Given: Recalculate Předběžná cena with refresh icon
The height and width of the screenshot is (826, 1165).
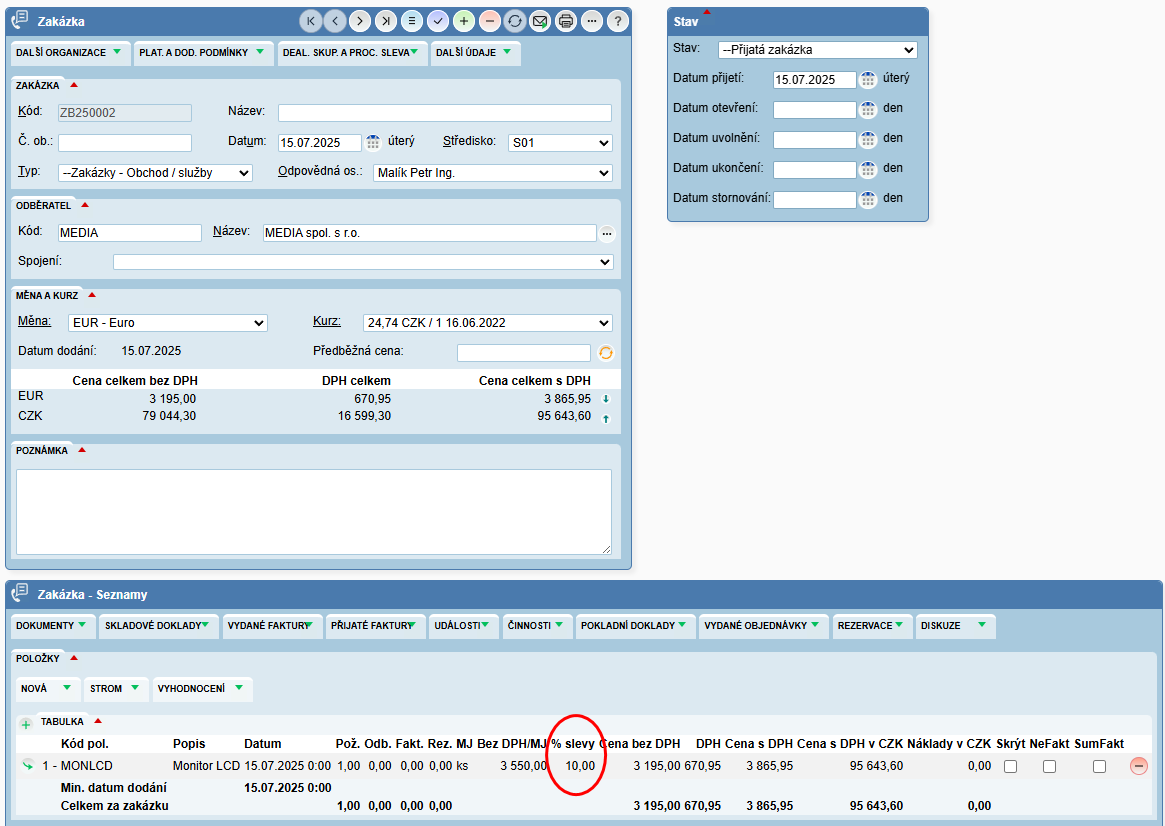Looking at the screenshot, I should point(605,353).
